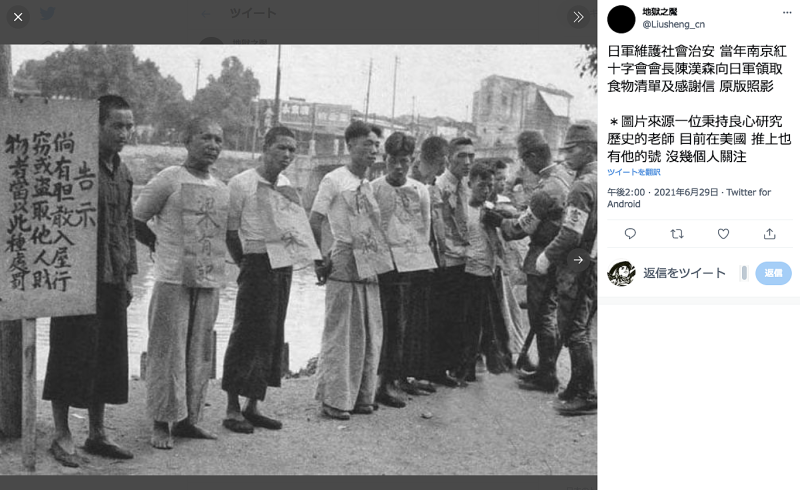Click the retweet icon
800x490 pixels.
677,234
